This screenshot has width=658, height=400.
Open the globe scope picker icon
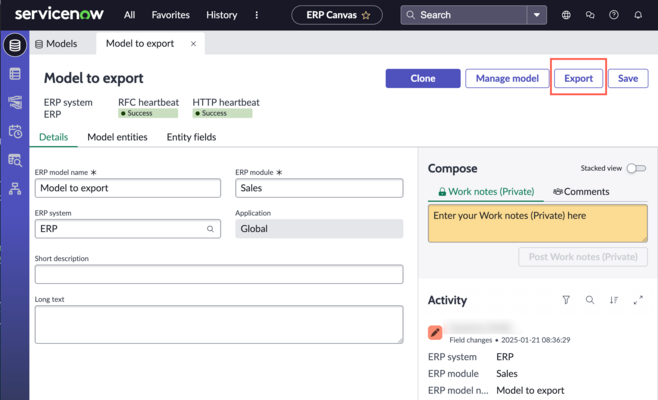566,15
